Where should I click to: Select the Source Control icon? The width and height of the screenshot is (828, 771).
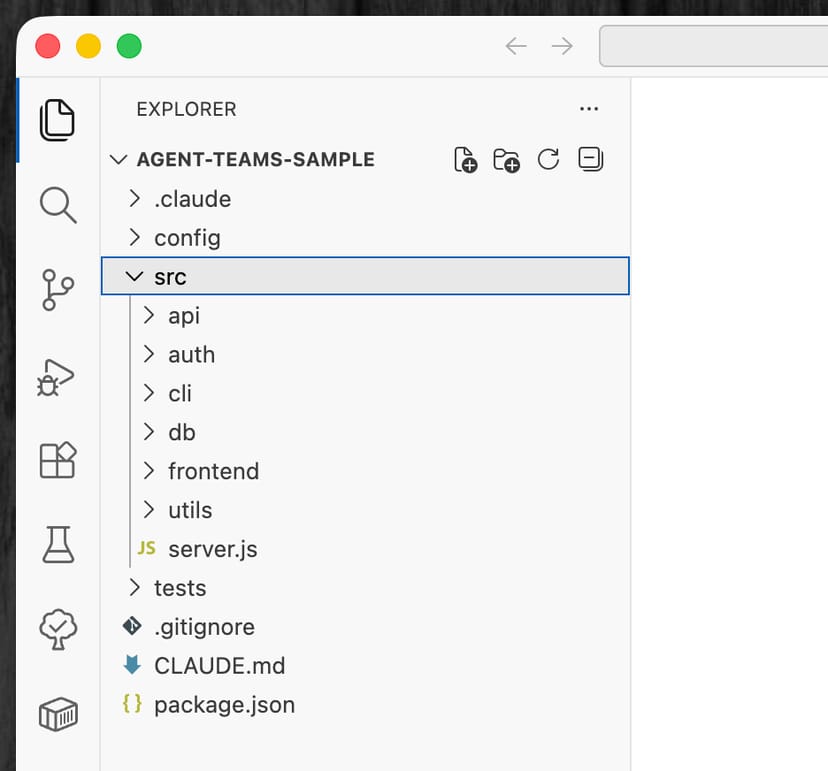[x=57, y=290]
